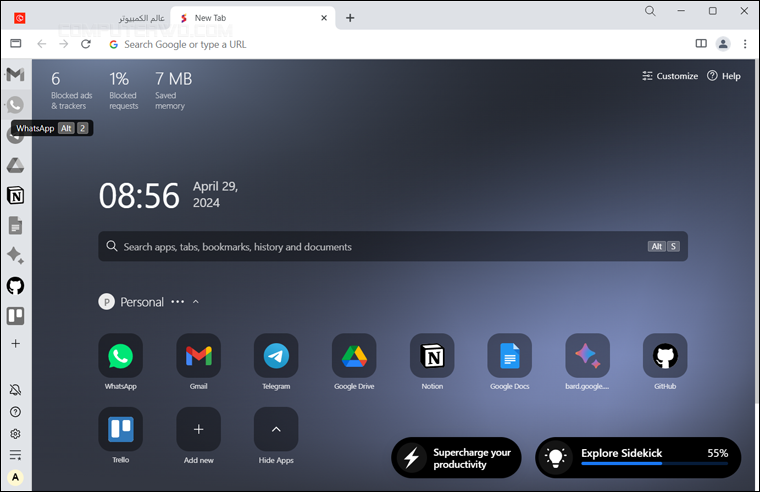The width and height of the screenshot is (760, 492).
Task: Open the sessions list icon in sidebar
Action: tap(16, 455)
